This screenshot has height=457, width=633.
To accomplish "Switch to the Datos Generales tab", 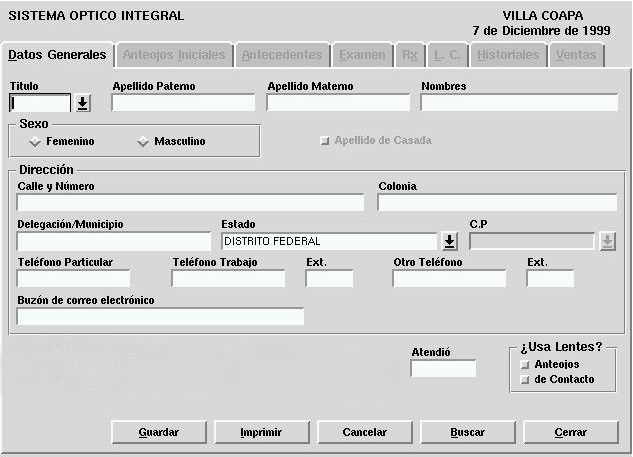I will pos(57,55).
